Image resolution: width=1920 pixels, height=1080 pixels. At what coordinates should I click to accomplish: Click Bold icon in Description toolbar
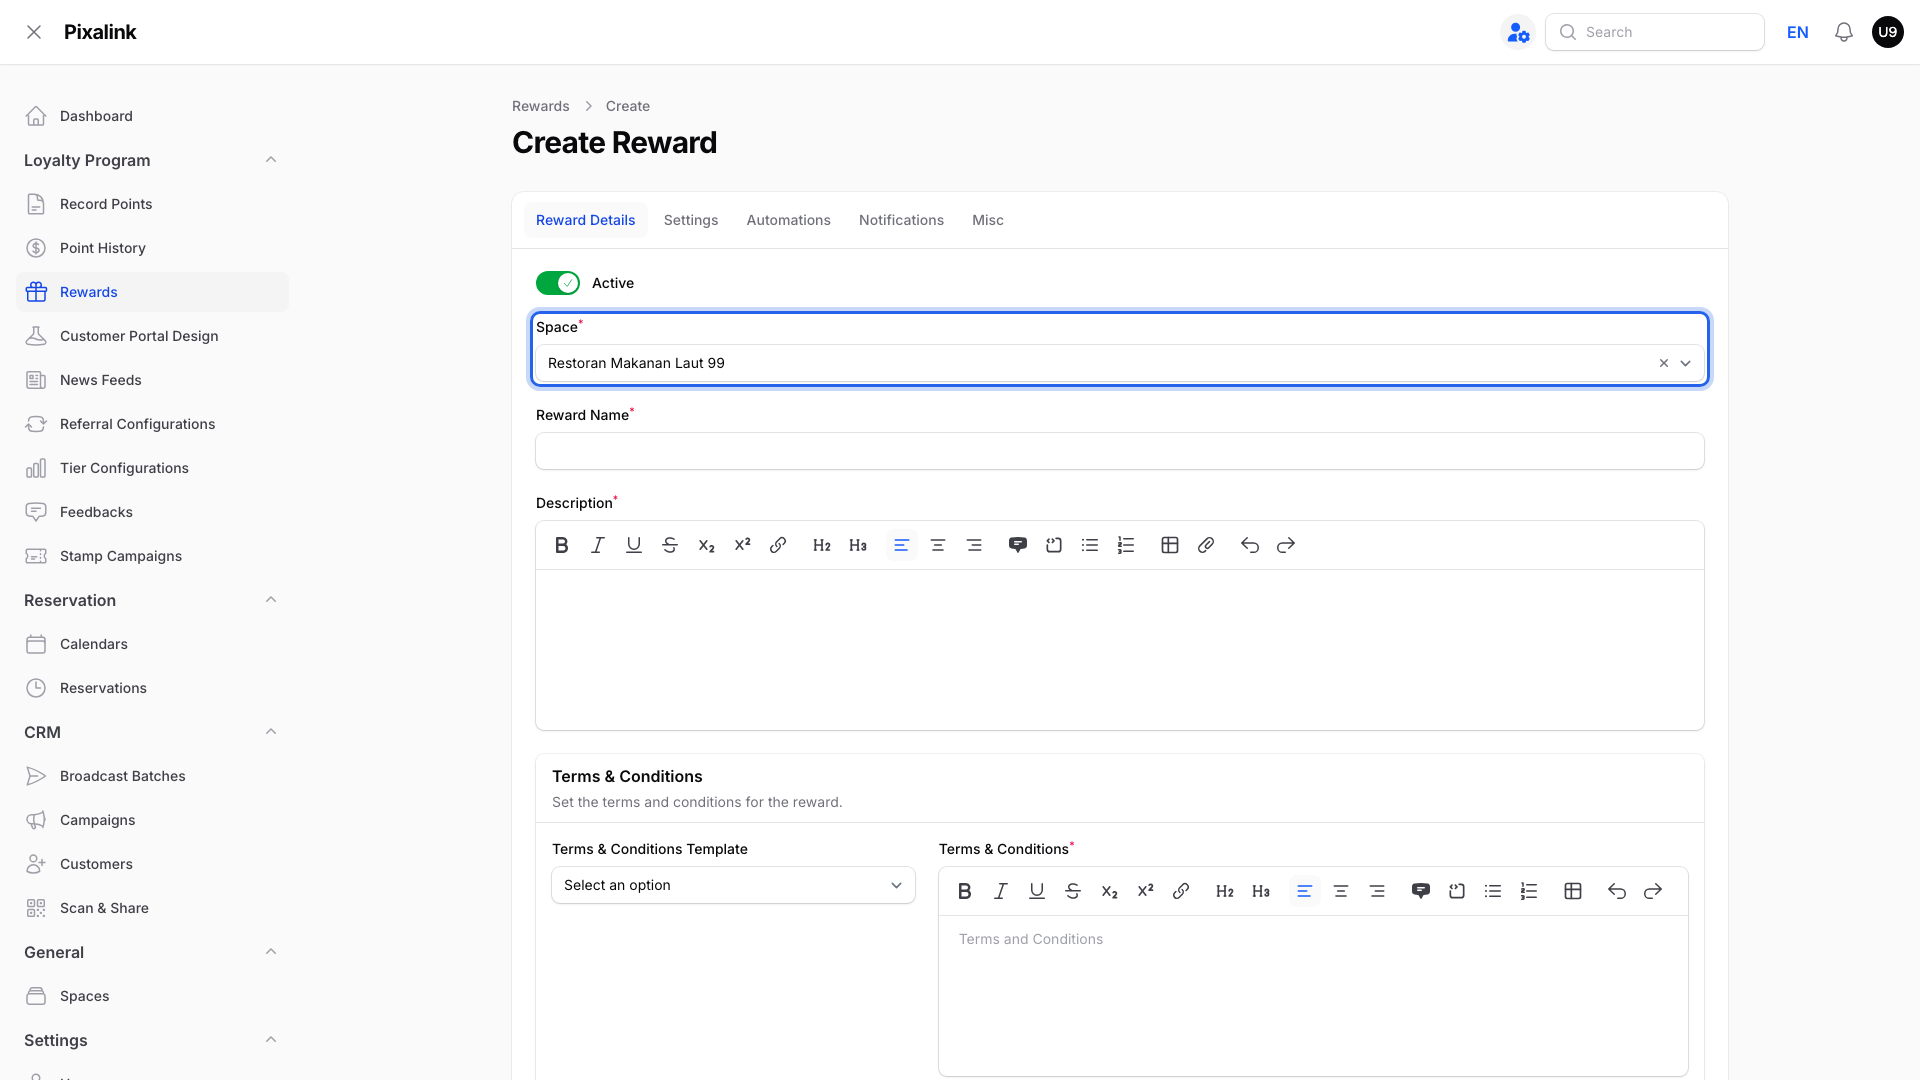click(562, 545)
